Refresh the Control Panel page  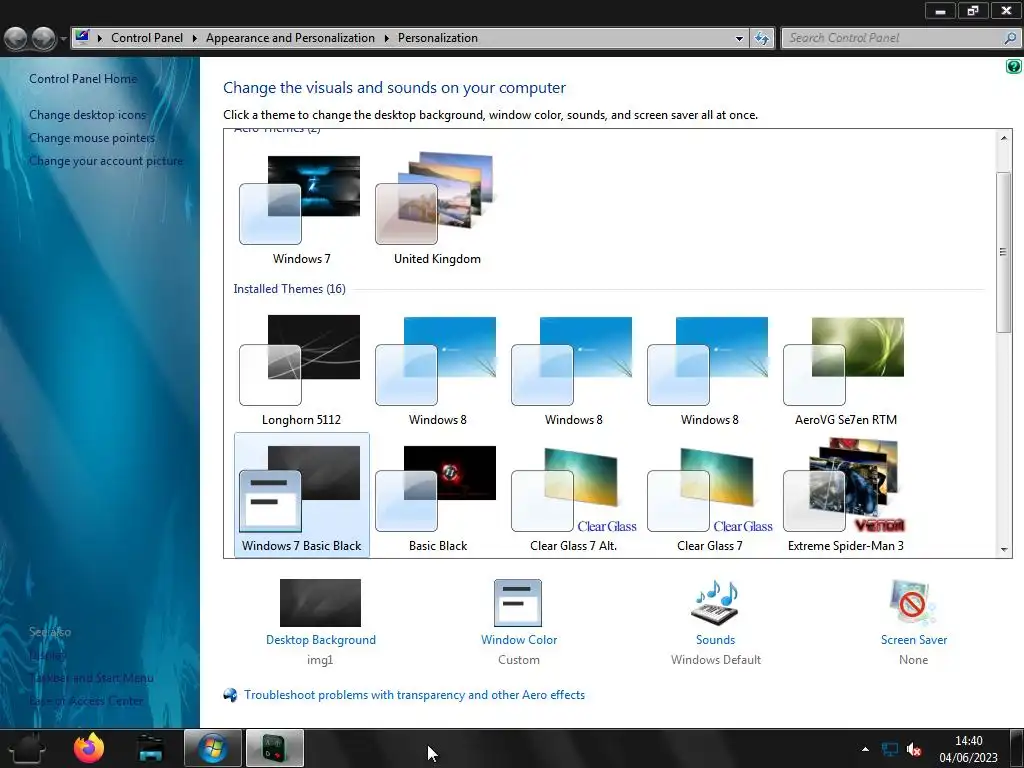tap(761, 39)
